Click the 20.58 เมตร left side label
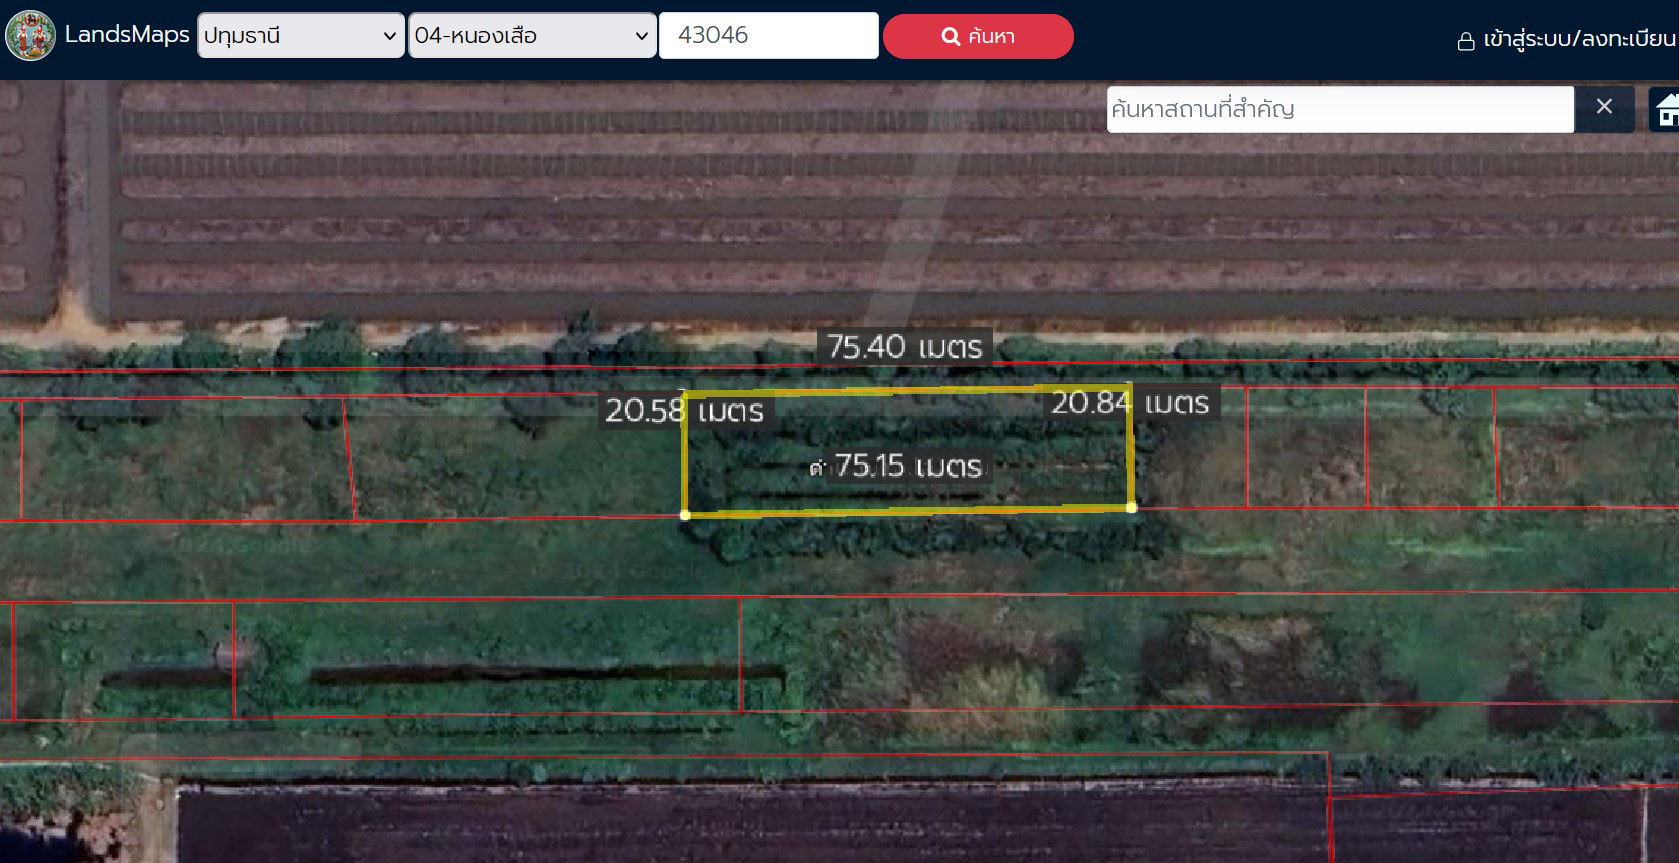The height and width of the screenshot is (863, 1679). [684, 411]
